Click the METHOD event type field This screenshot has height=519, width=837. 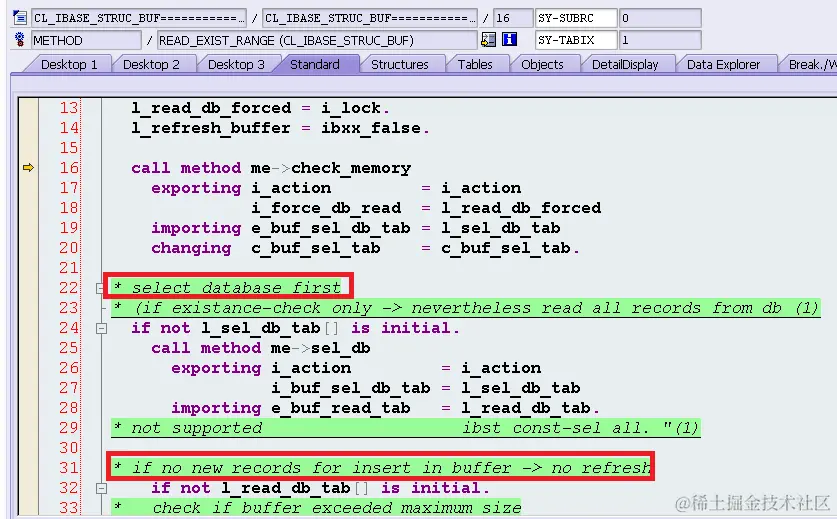tap(86, 40)
